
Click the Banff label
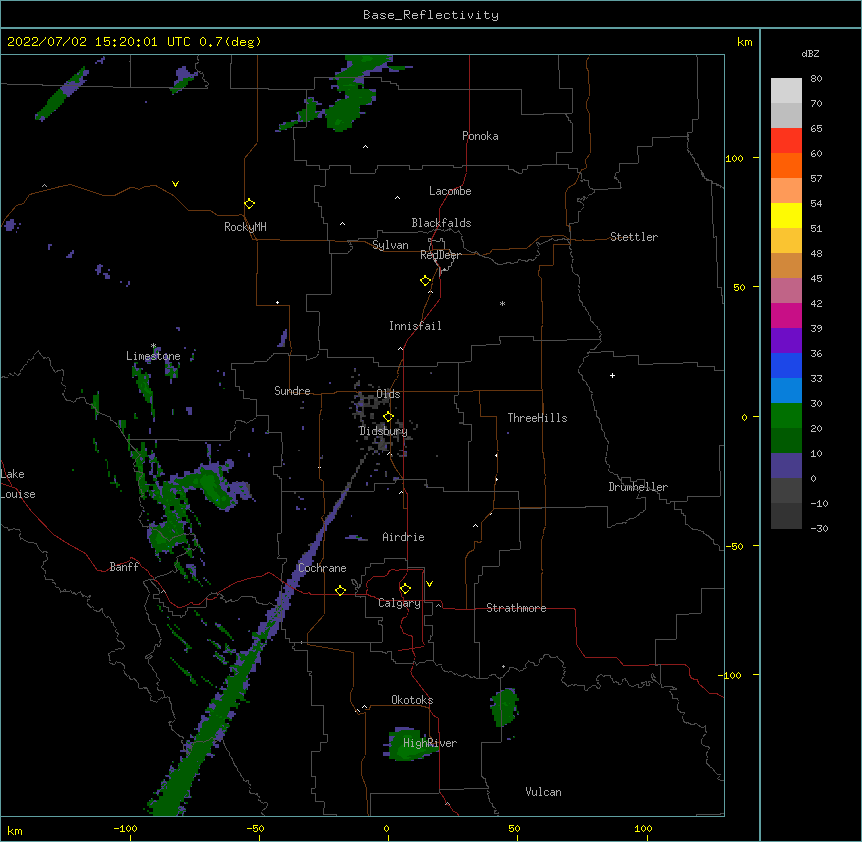click(x=124, y=567)
